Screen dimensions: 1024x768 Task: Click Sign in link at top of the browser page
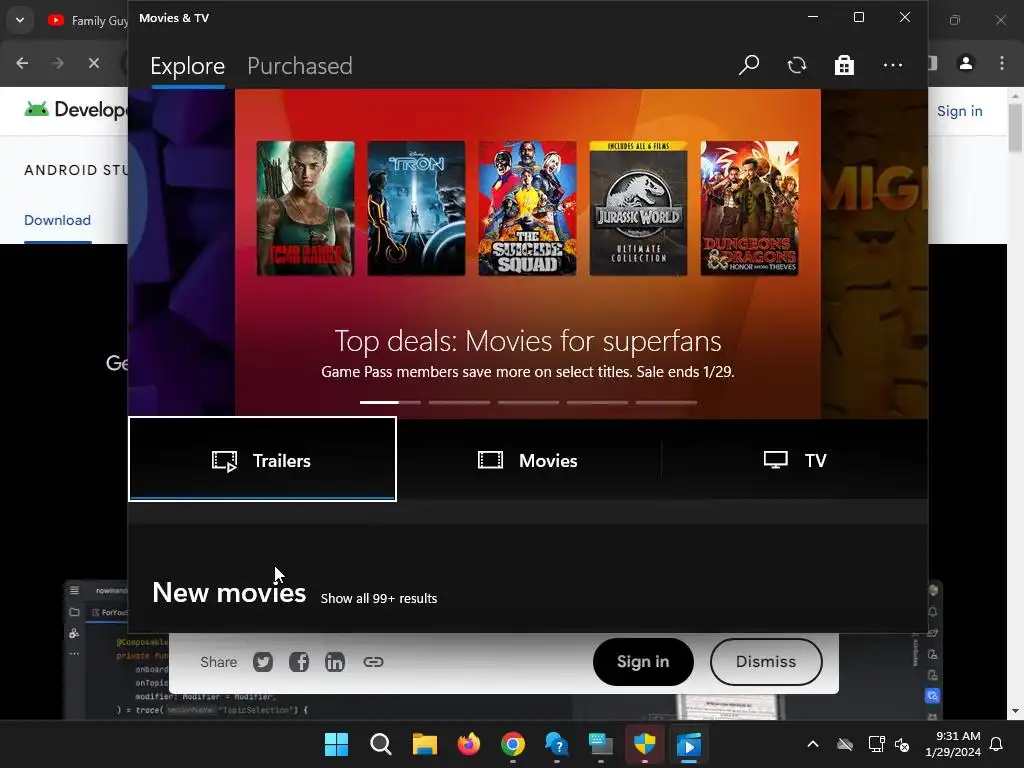coord(959,111)
